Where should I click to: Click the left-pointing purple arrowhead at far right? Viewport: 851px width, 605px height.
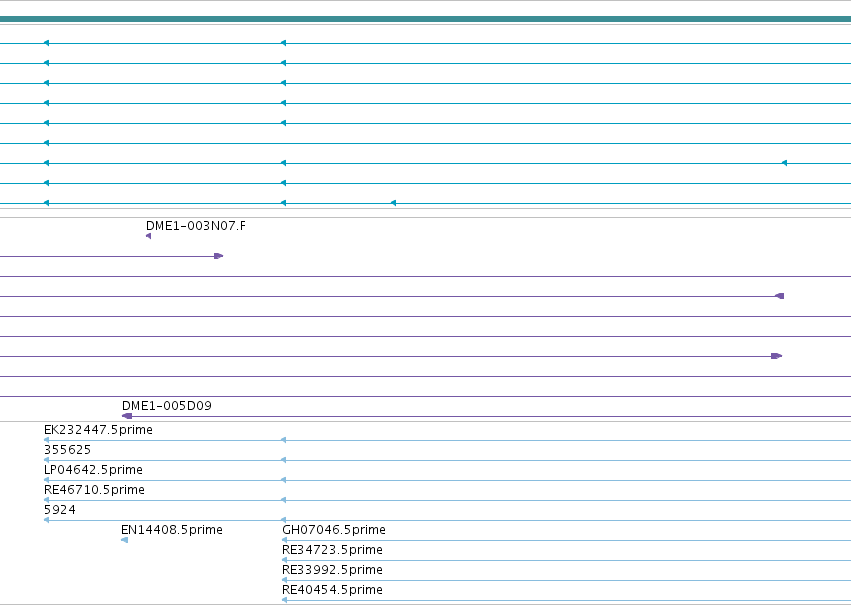click(779, 296)
